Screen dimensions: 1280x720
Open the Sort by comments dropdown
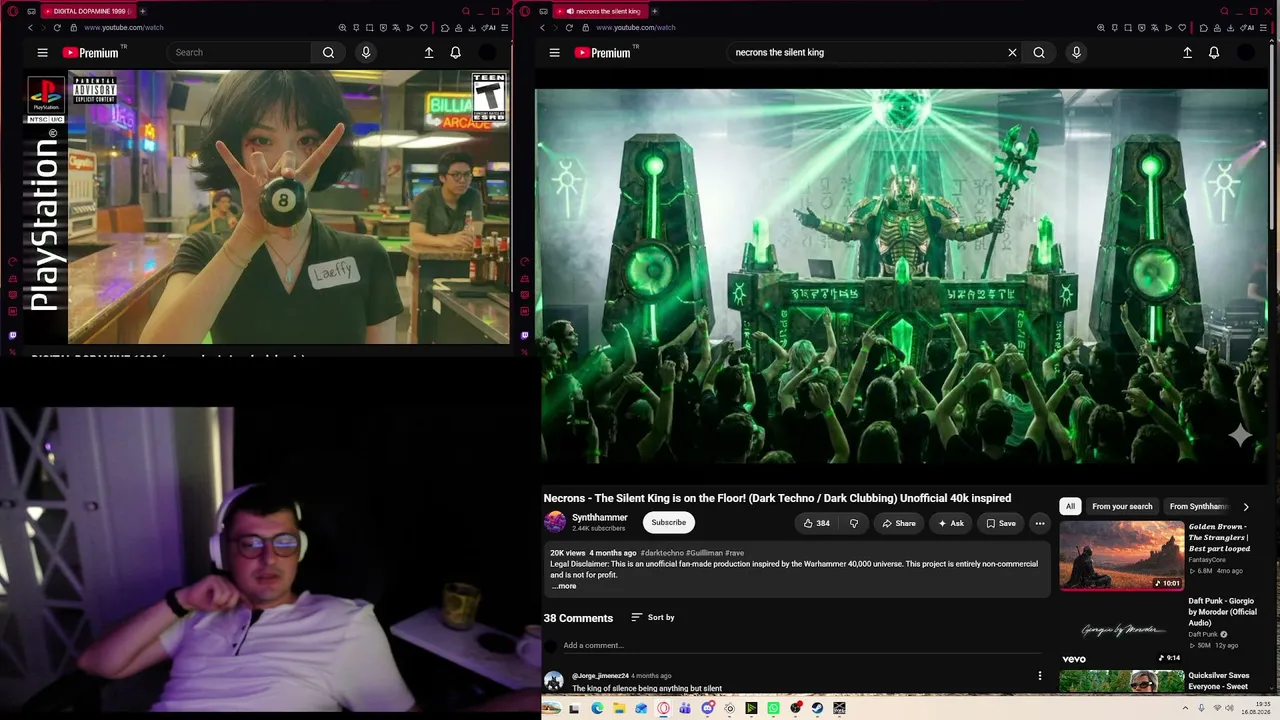click(653, 618)
